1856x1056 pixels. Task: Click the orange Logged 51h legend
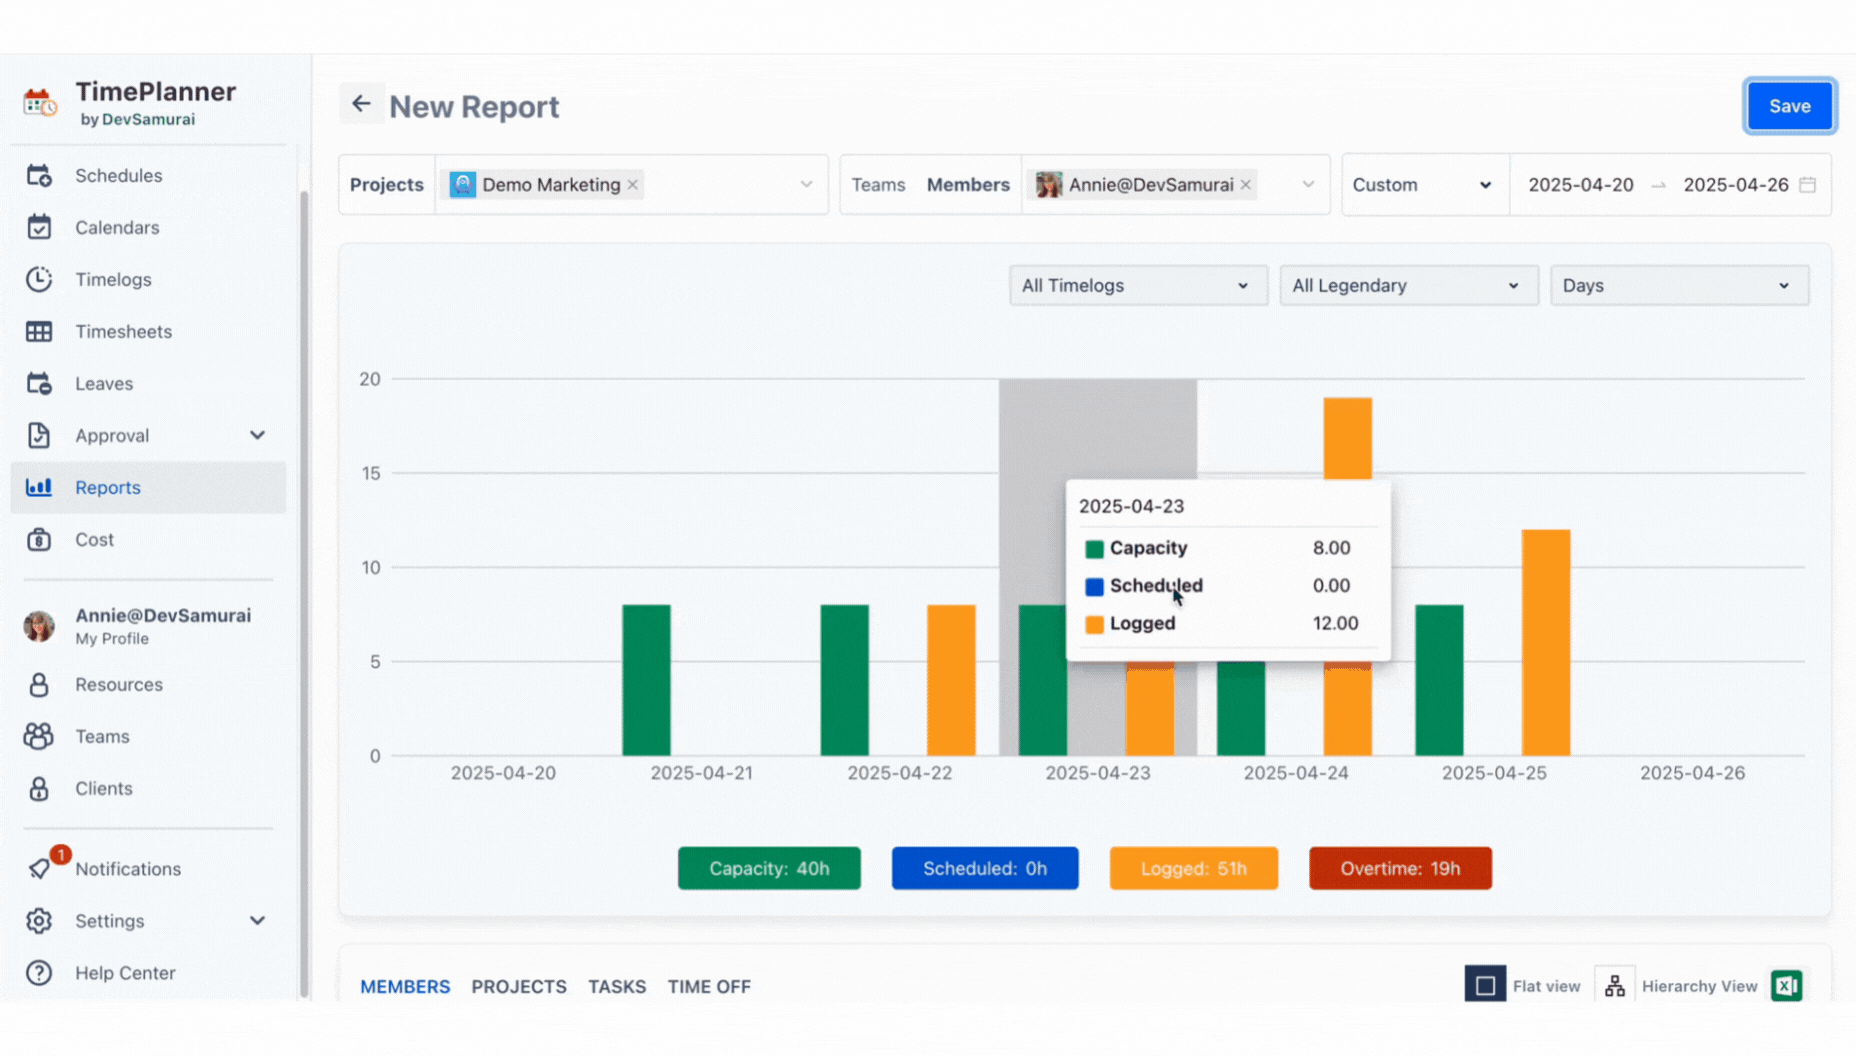point(1193,868)
